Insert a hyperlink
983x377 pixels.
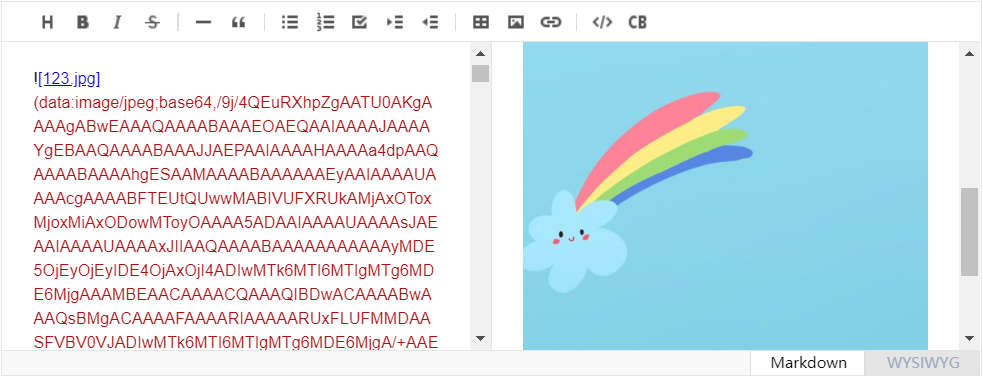coord(550,22)
